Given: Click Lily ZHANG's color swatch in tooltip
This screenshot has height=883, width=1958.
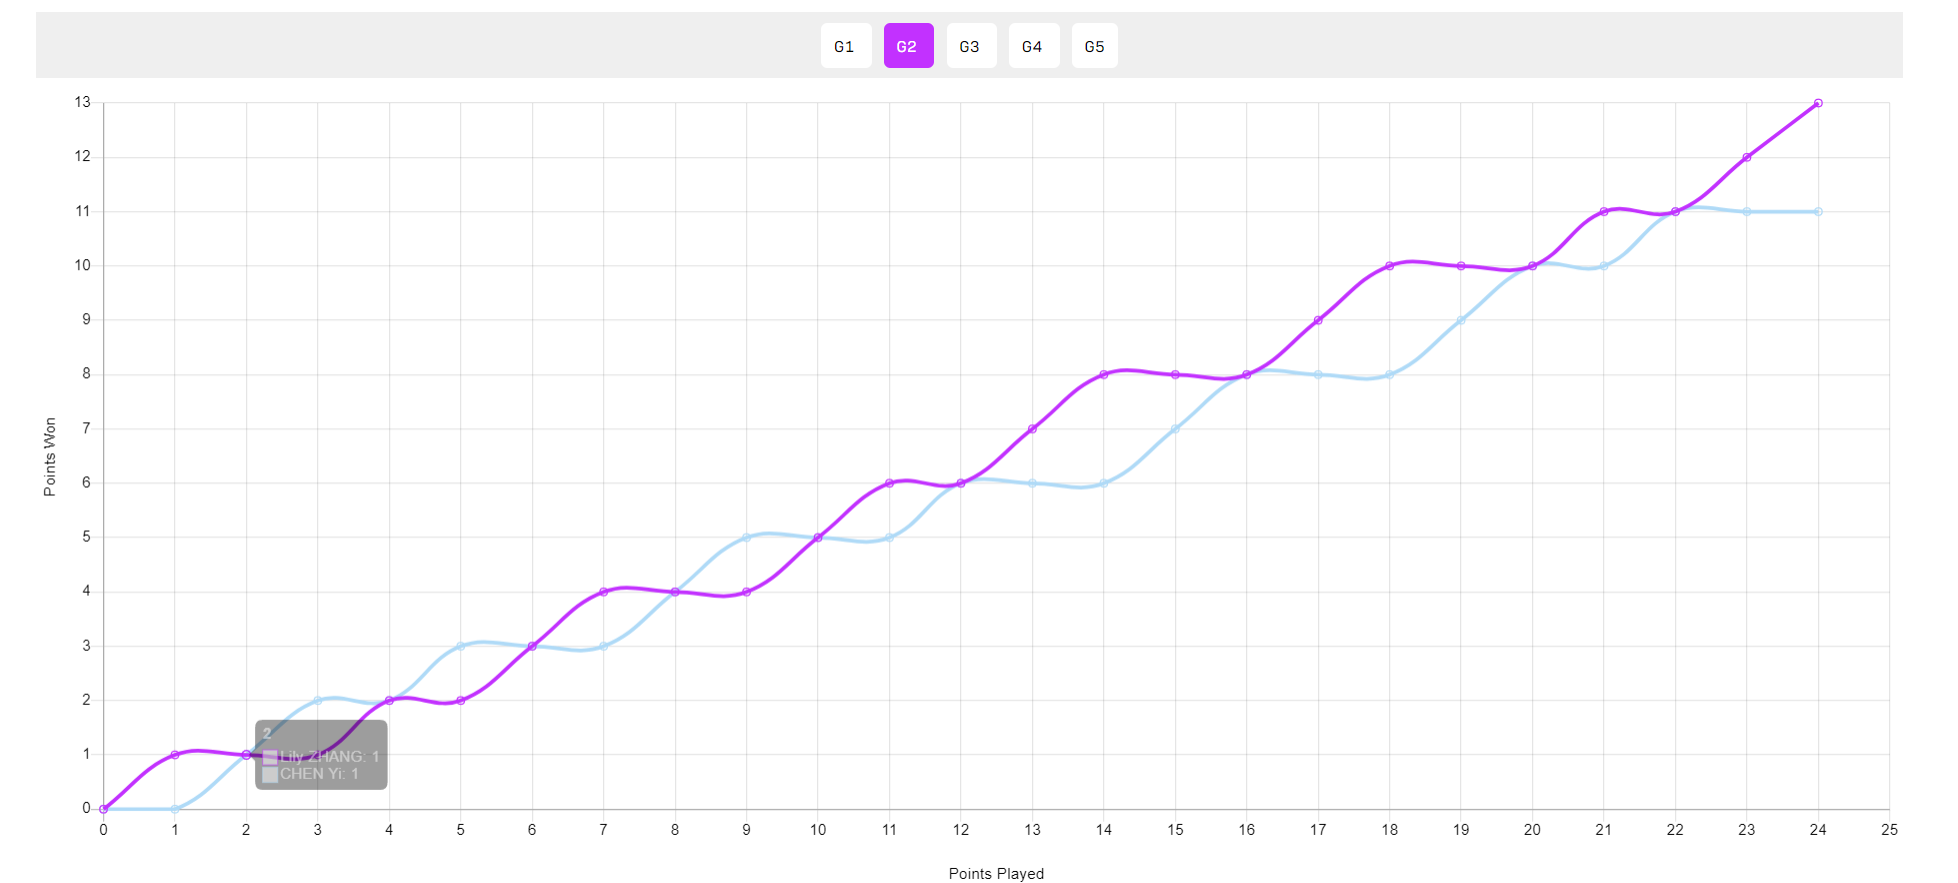Looking at the screenshot, I should 270,757.
